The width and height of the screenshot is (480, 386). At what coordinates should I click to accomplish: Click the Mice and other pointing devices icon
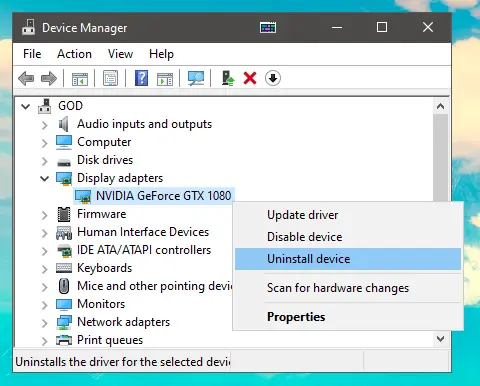pos(64,286)
